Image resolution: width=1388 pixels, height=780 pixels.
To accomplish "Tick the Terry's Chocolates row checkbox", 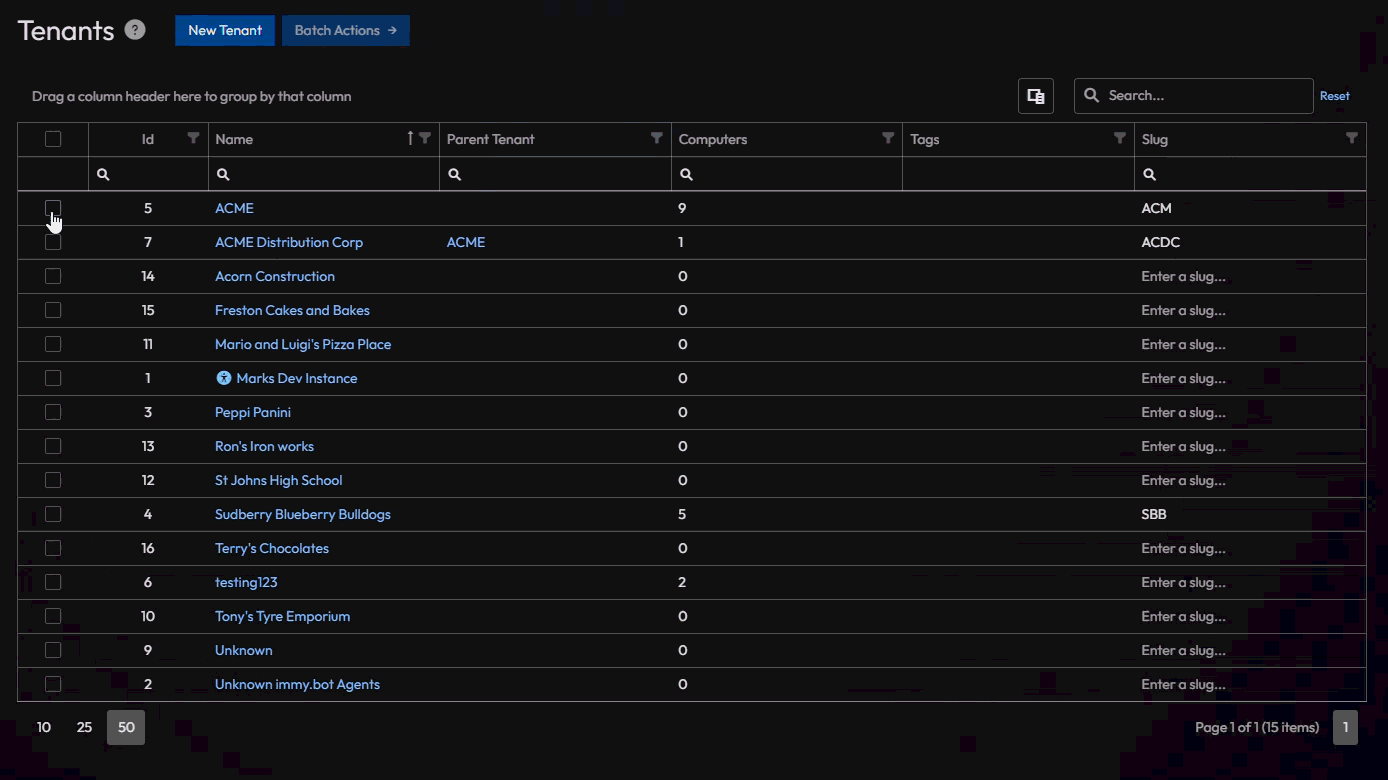I will (53, 548).
